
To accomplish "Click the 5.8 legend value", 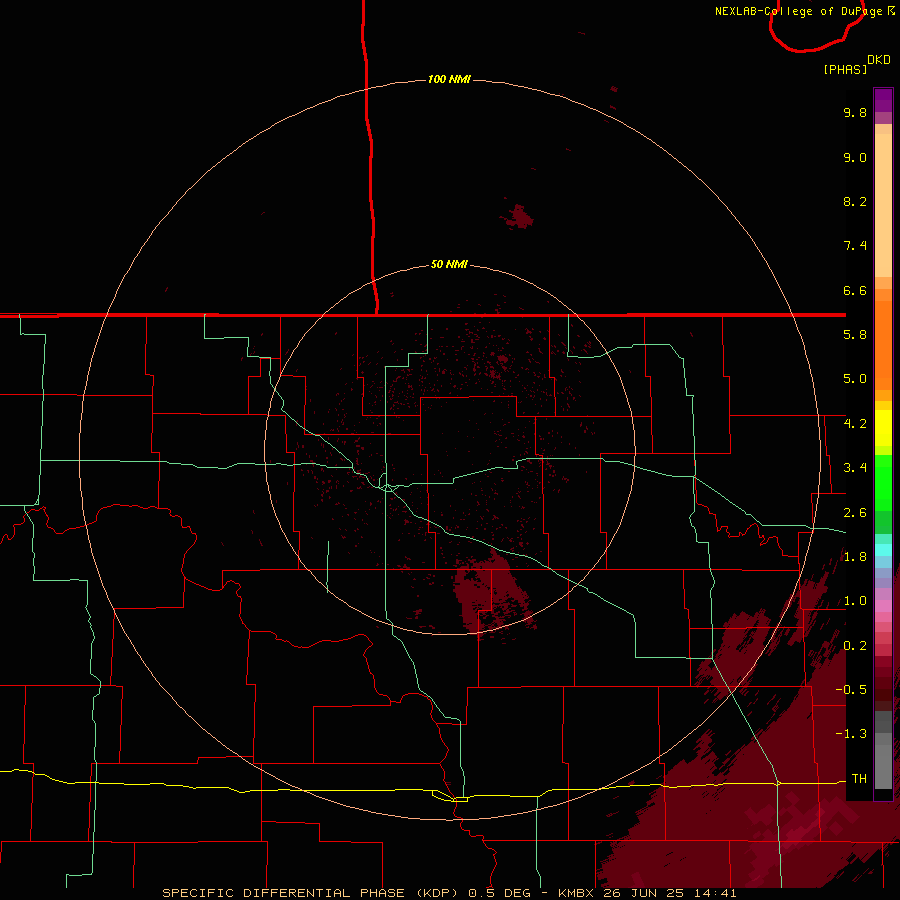I will (x=855, y=335).
